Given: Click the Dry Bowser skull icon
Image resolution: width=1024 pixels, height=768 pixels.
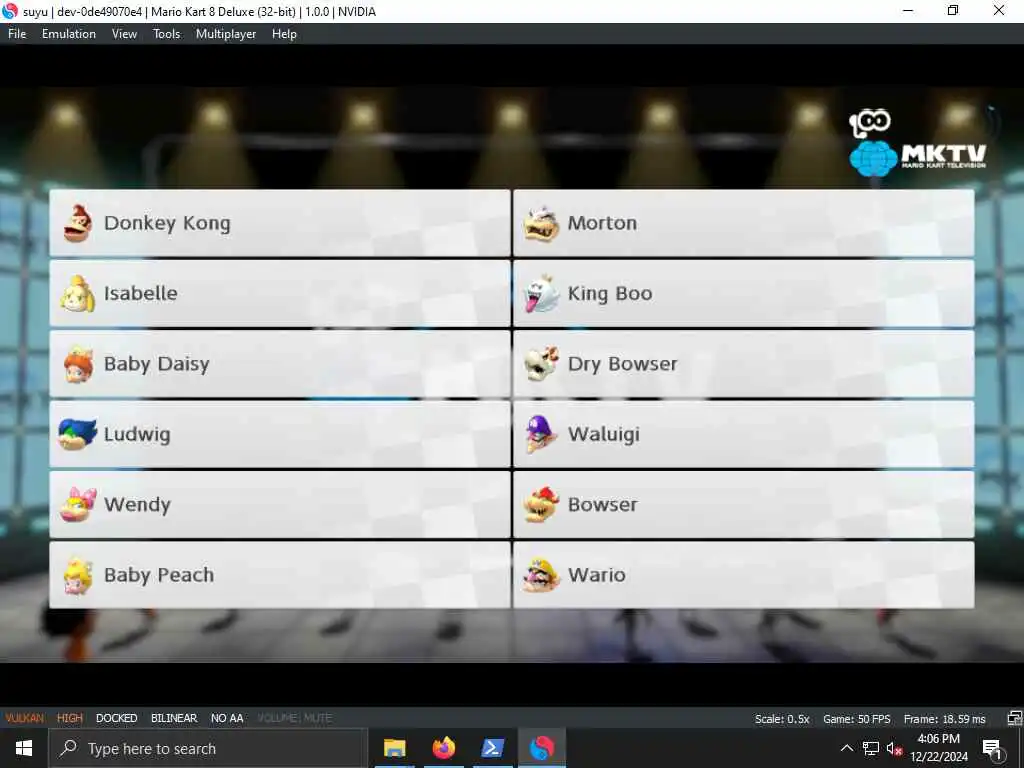Looking at the screenshot, I should pos(542,364).
